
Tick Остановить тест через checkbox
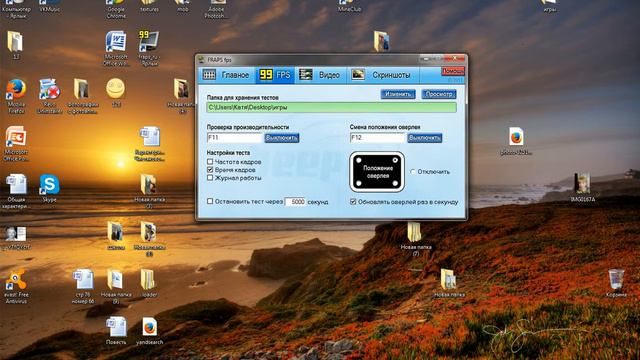point(210,201)
